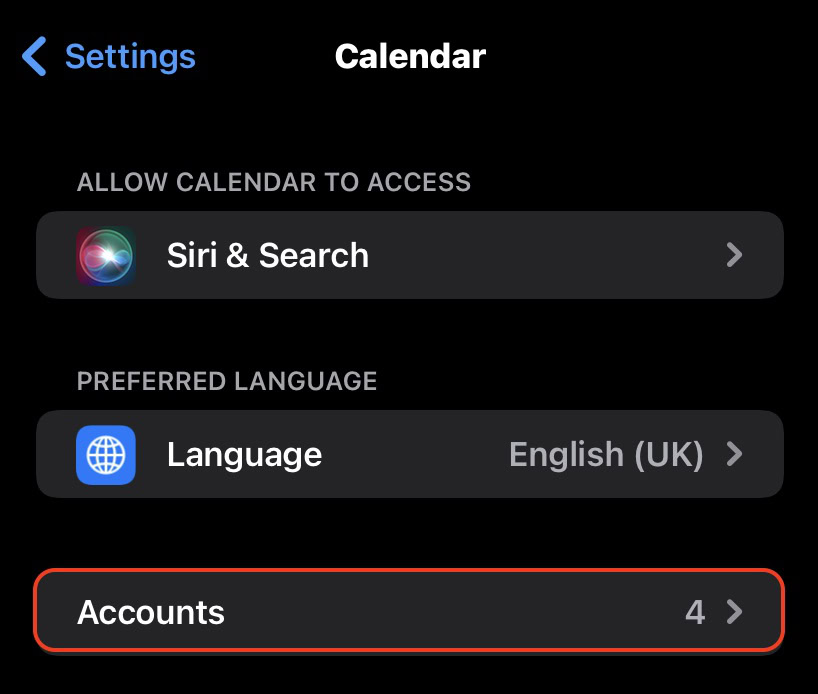Tap empty space in the Accounts row

(x=450, y=612)
